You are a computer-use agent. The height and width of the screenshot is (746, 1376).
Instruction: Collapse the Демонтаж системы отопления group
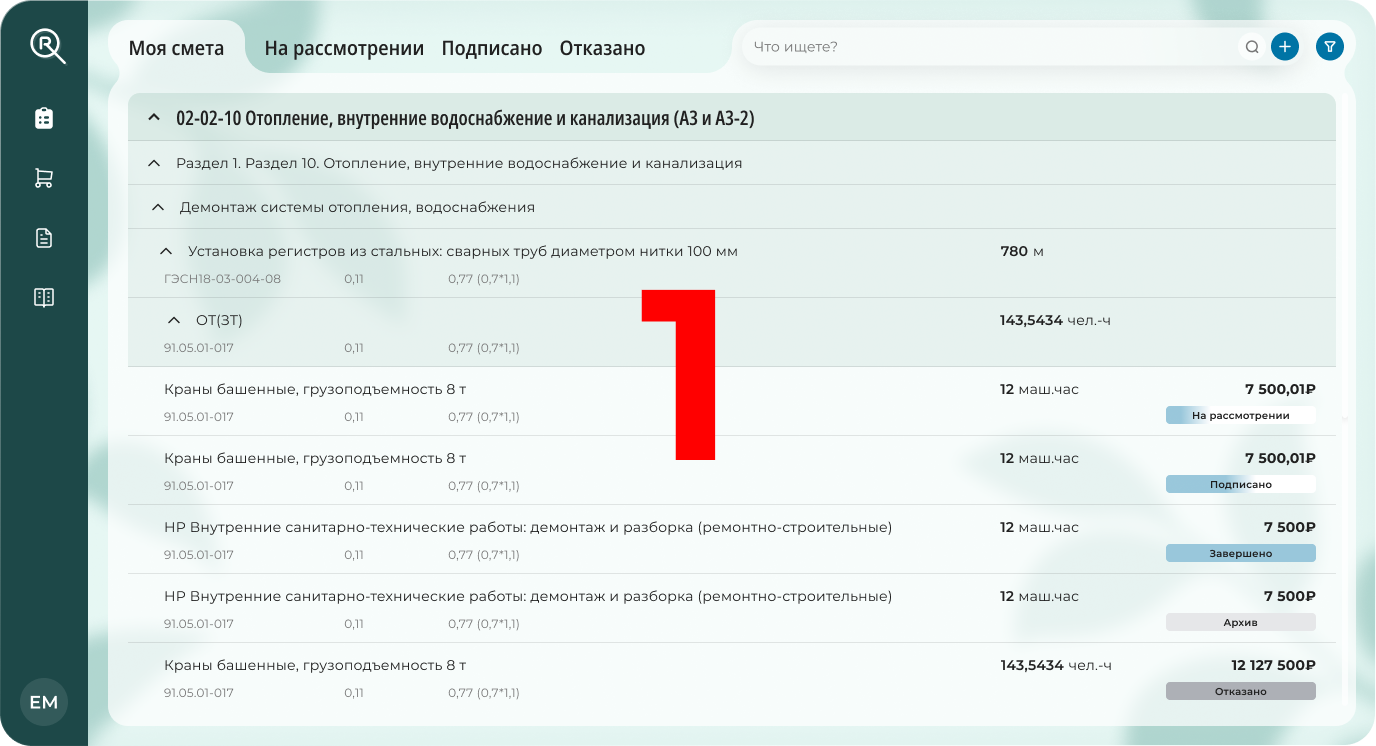(x=157, y=207)
